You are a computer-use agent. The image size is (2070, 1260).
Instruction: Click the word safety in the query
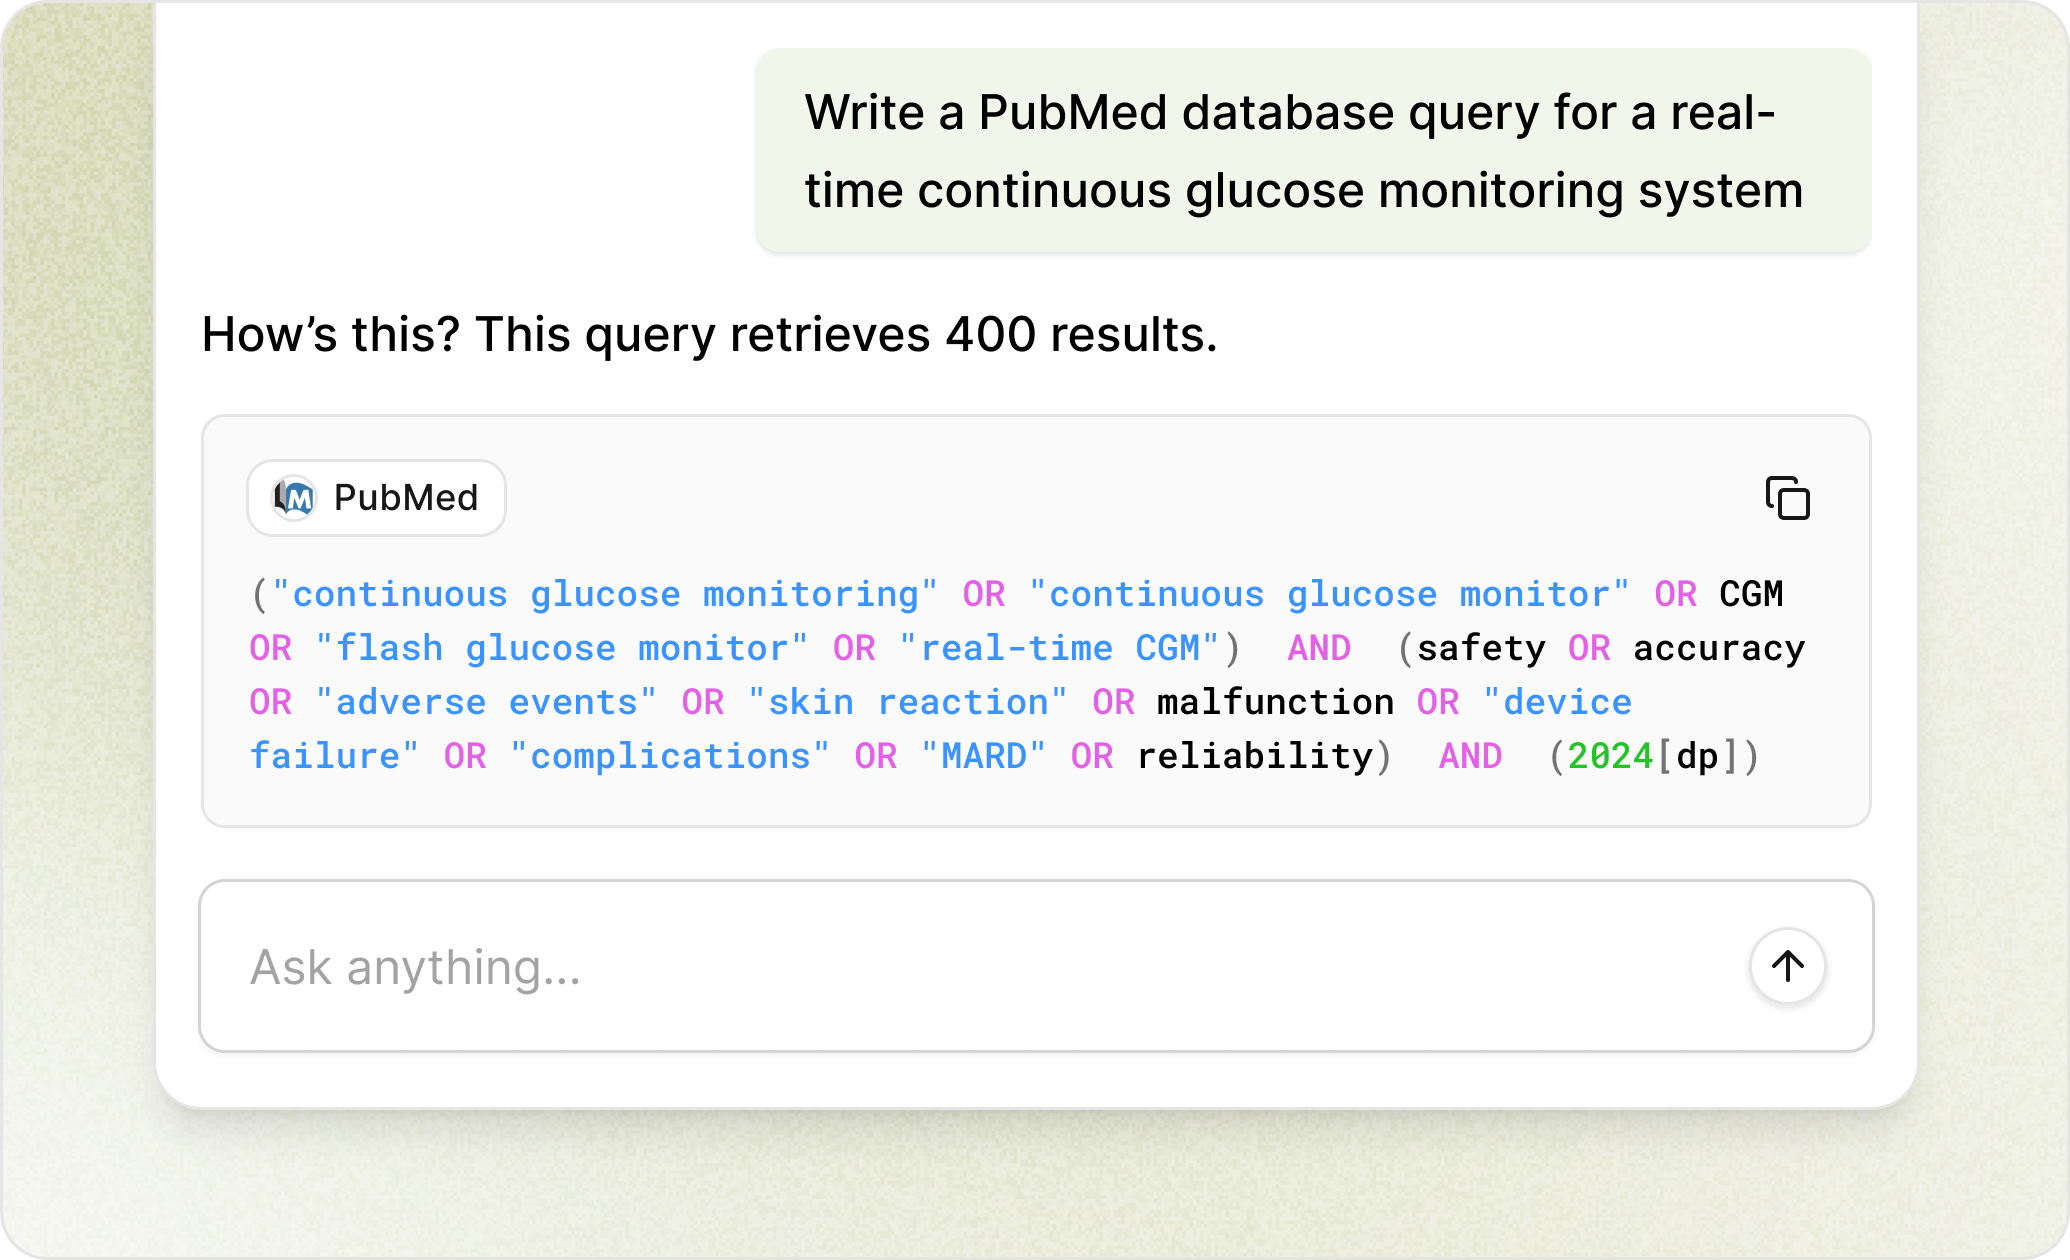pyautogui.click(x=1481, y=649)
